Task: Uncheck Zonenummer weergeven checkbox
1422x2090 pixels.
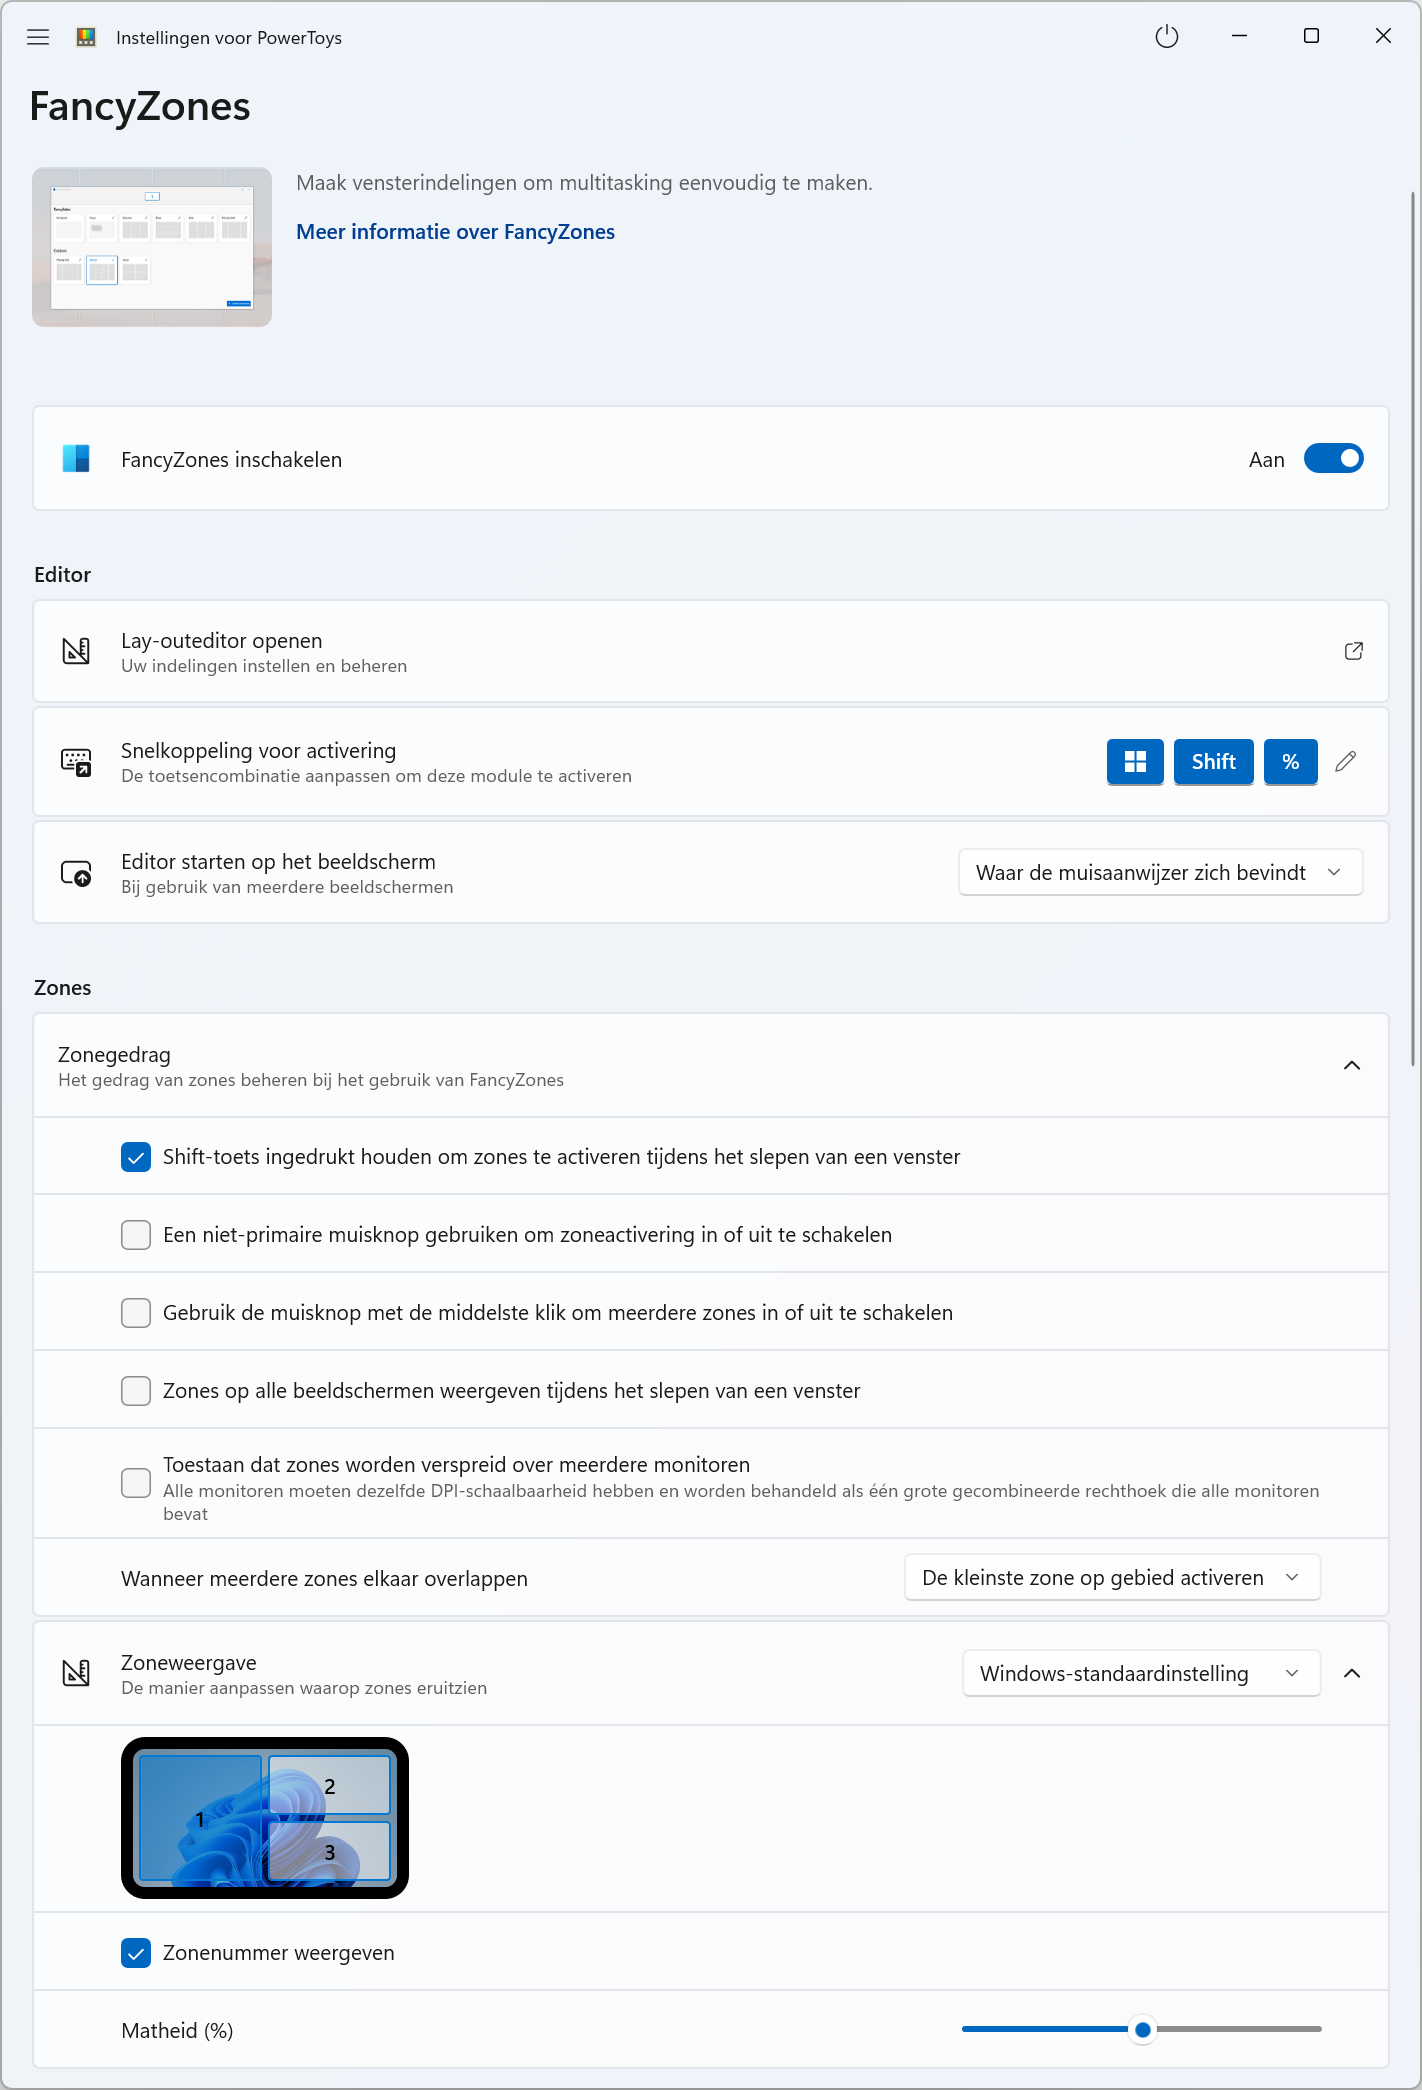Action: (136, 1953)
